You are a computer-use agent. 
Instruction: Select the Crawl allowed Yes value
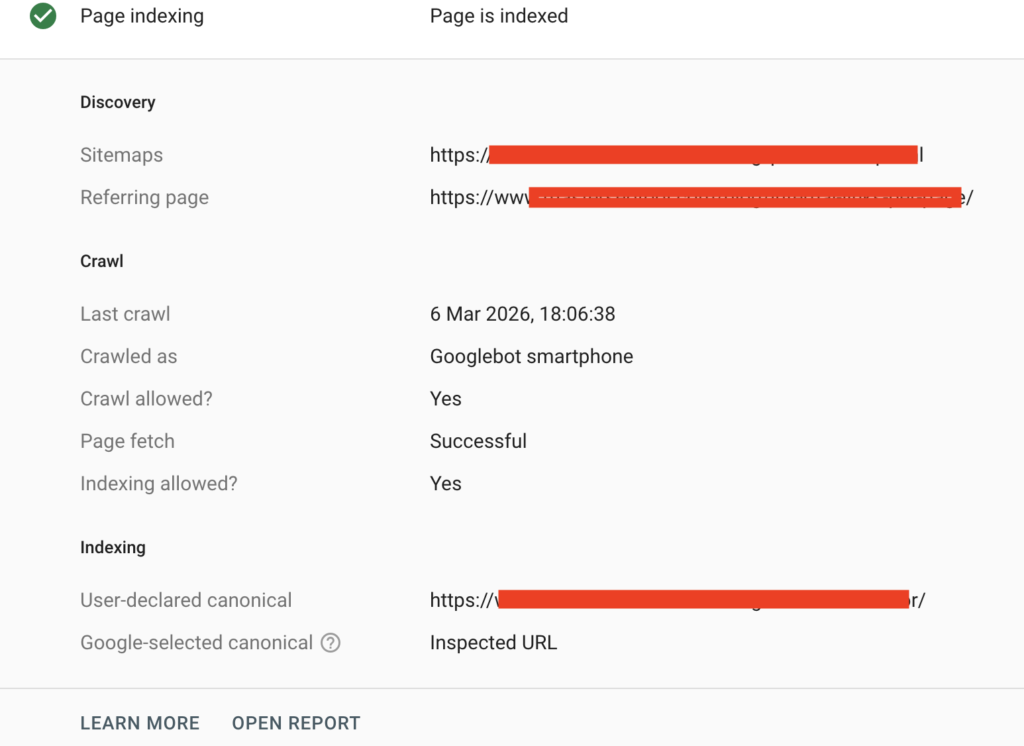446,398
